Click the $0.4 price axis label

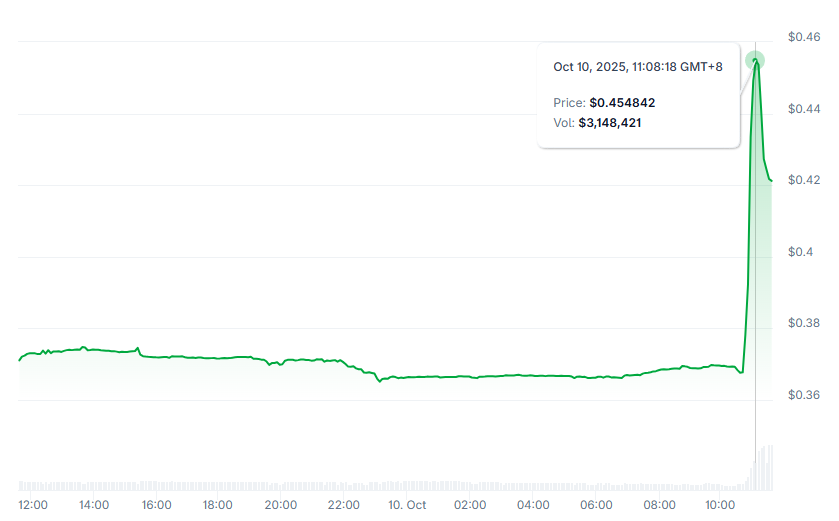(x=800, y=252)
